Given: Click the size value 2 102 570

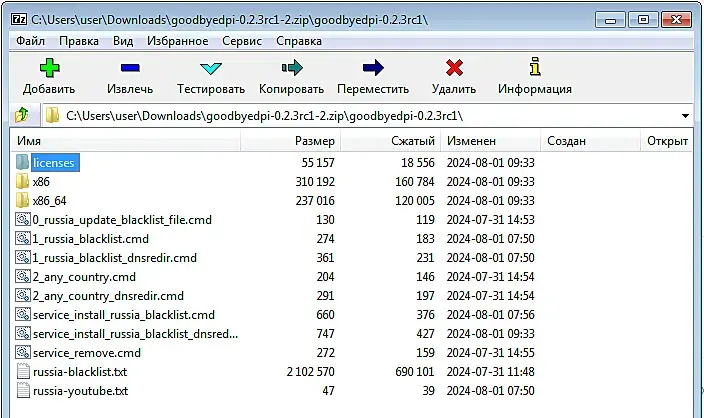Looking at the screenshot, I should point(311,372).
